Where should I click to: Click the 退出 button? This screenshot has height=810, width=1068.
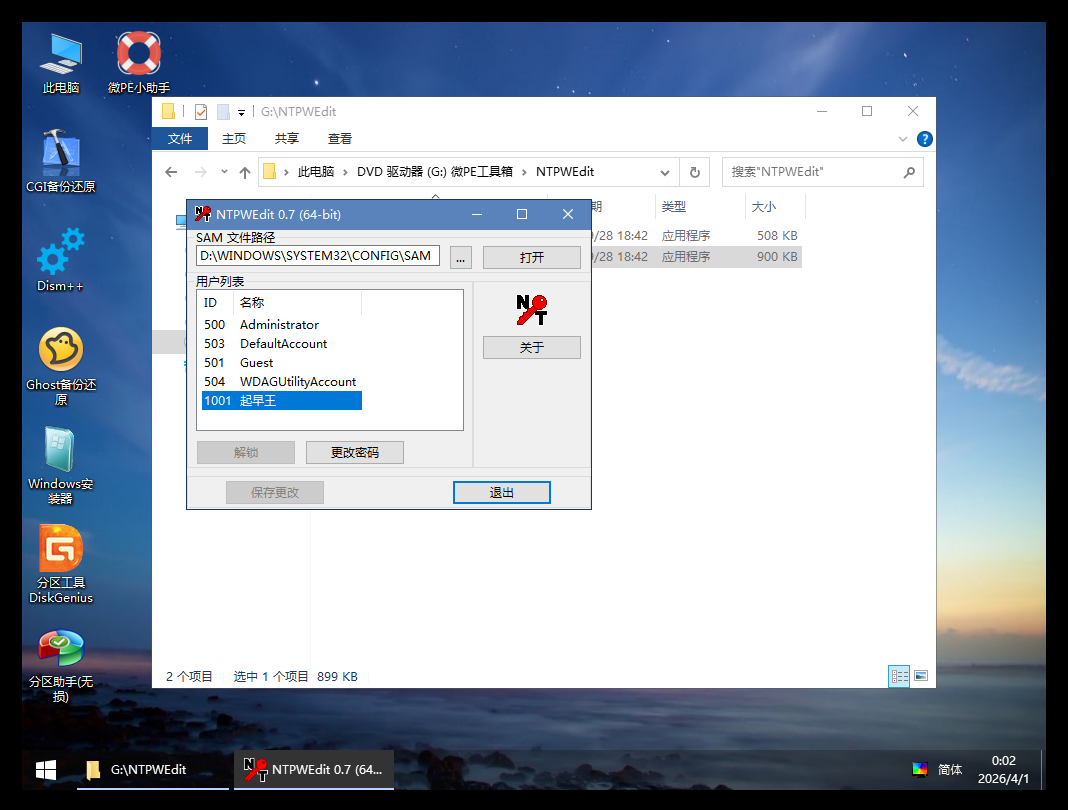point(502,492)
